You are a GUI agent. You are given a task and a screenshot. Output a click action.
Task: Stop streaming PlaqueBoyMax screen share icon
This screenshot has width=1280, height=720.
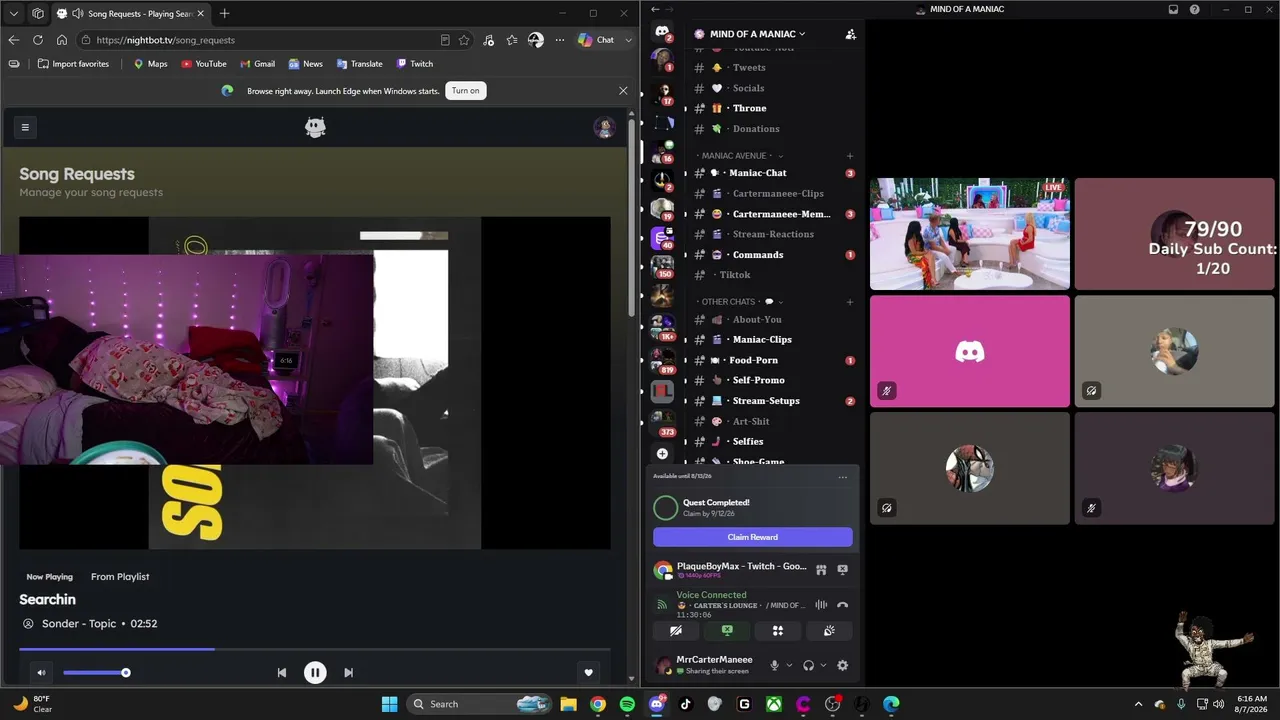842,569
